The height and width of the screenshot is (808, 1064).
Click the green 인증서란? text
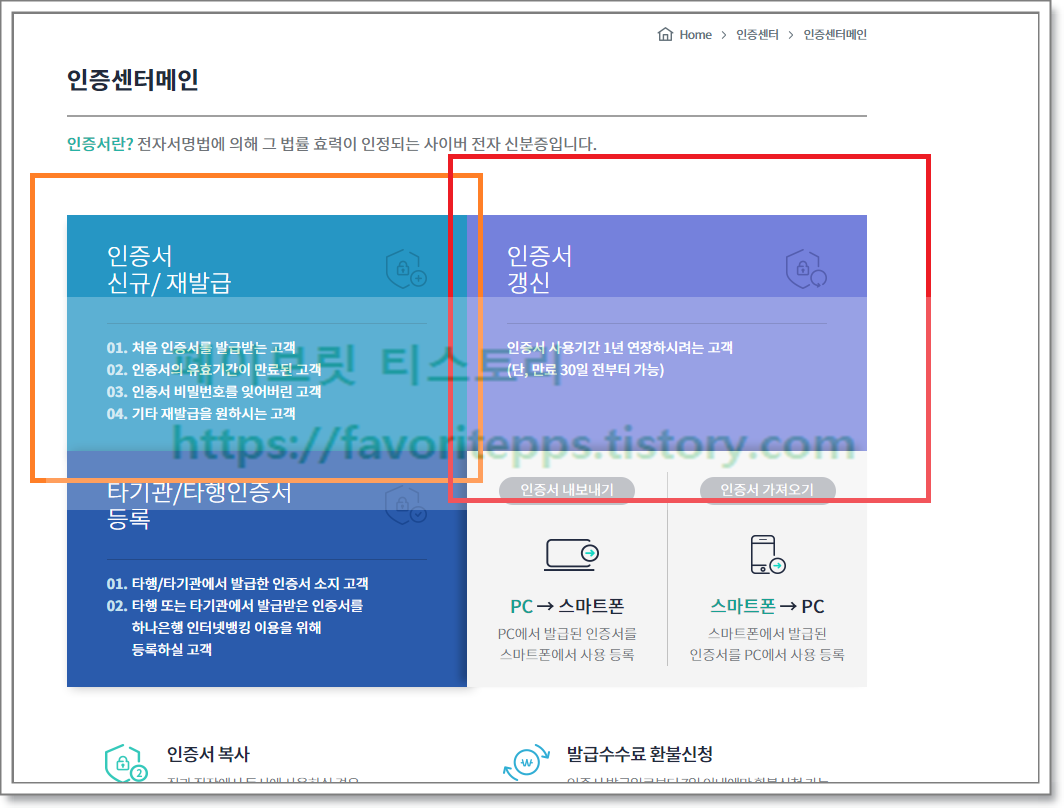(100, 144)
